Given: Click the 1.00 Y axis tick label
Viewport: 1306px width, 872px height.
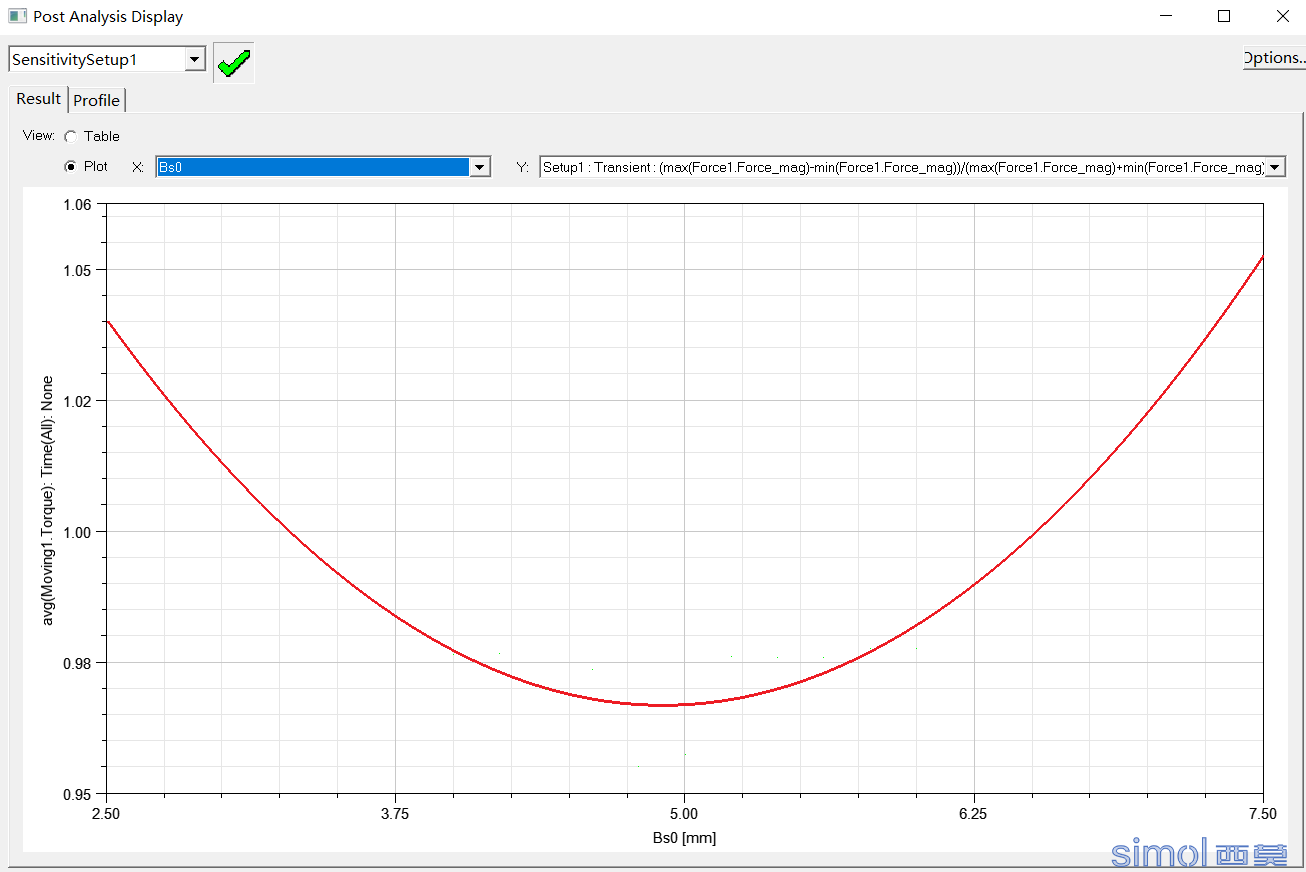Looking at the screenshot, I should point(78,532).
